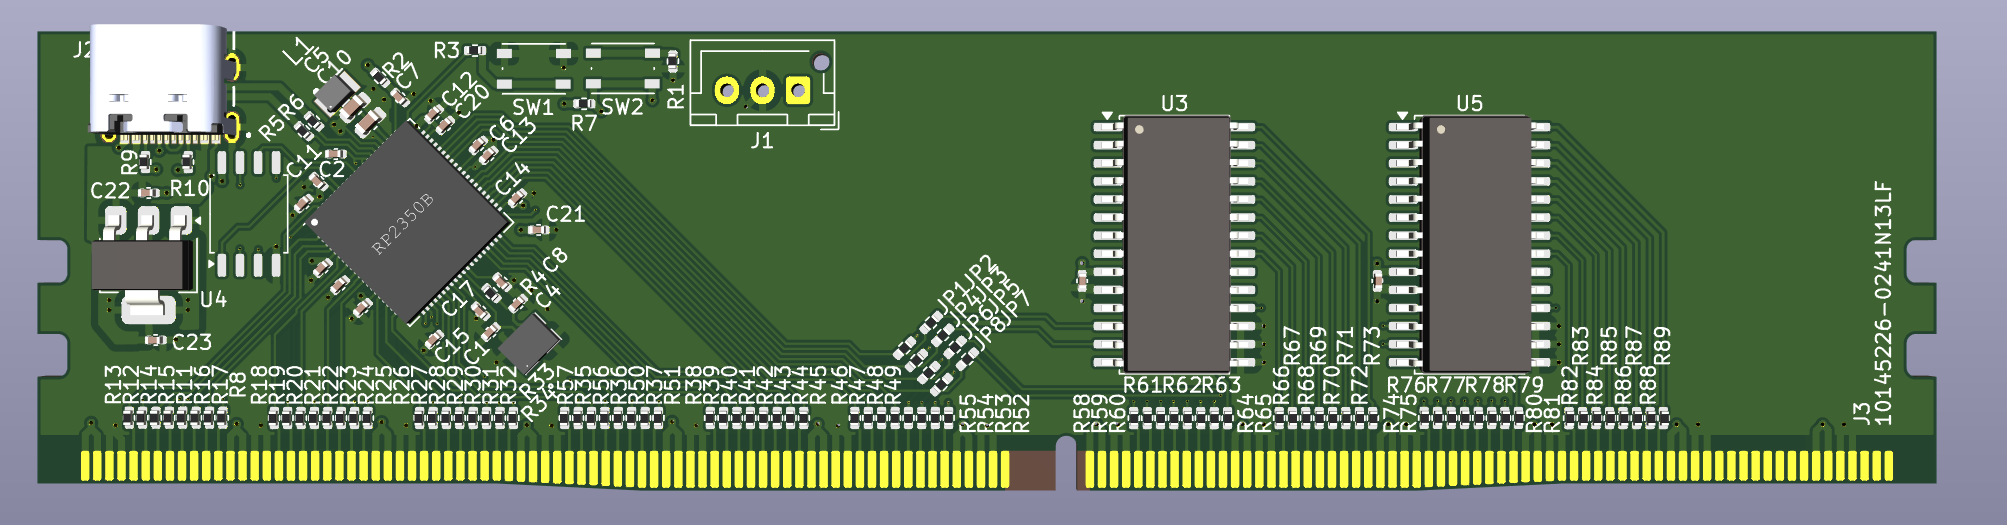This screenshot has width=2007, height=525.
Task: Select the U3 memory chip
Action: point(1177,243)
